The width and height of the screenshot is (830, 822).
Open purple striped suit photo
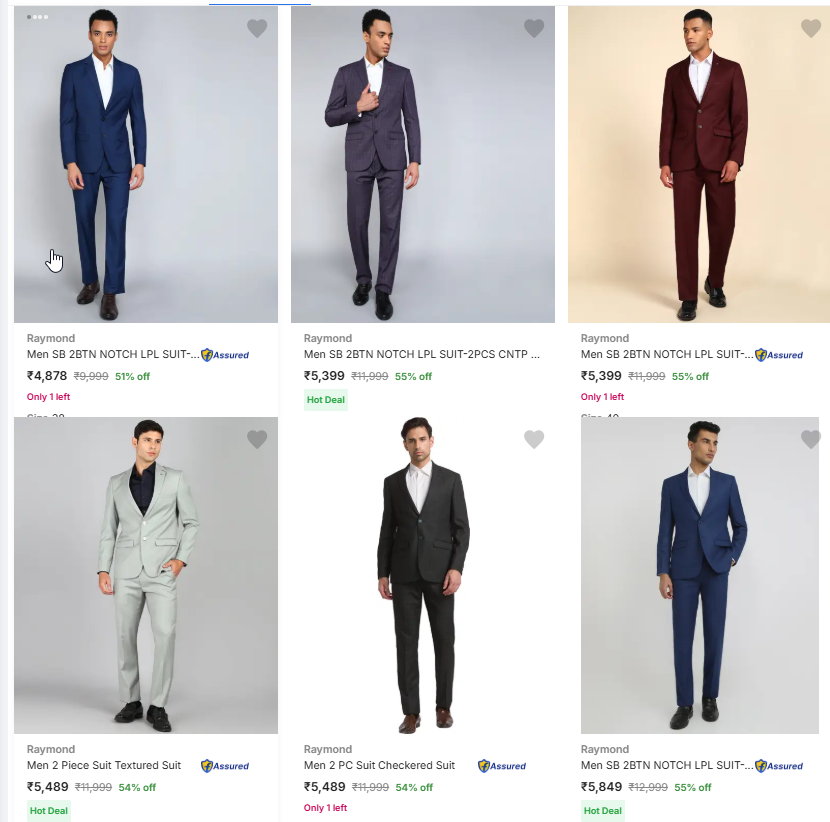click(x=422, y=165)
